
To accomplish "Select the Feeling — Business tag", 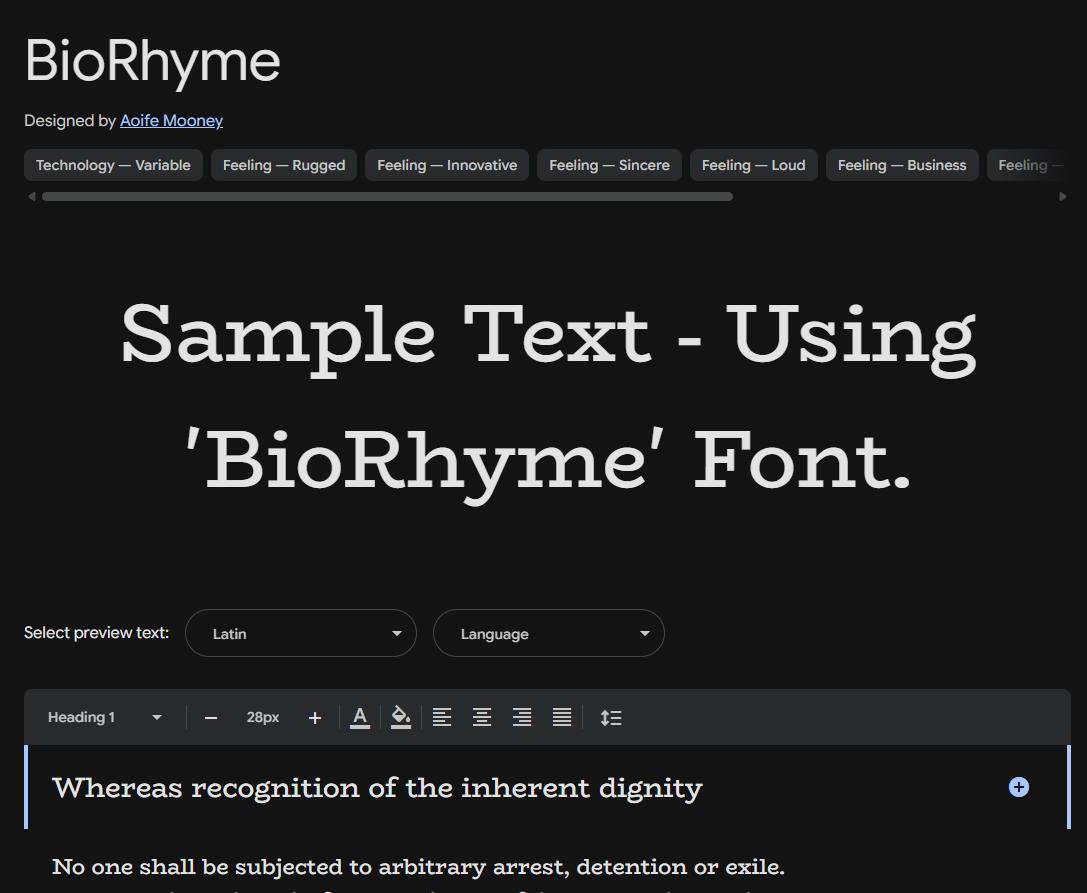I will pyautogui.click(x=902, y=165).
